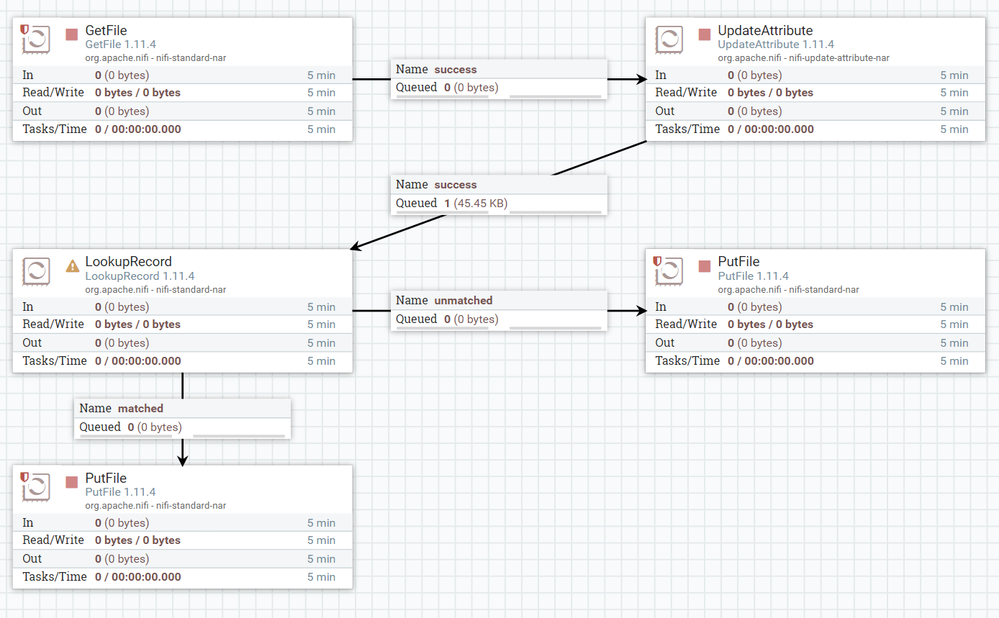Click the red shield badge on GetFile icon
999x618 pixels.
tap(24, 29)
